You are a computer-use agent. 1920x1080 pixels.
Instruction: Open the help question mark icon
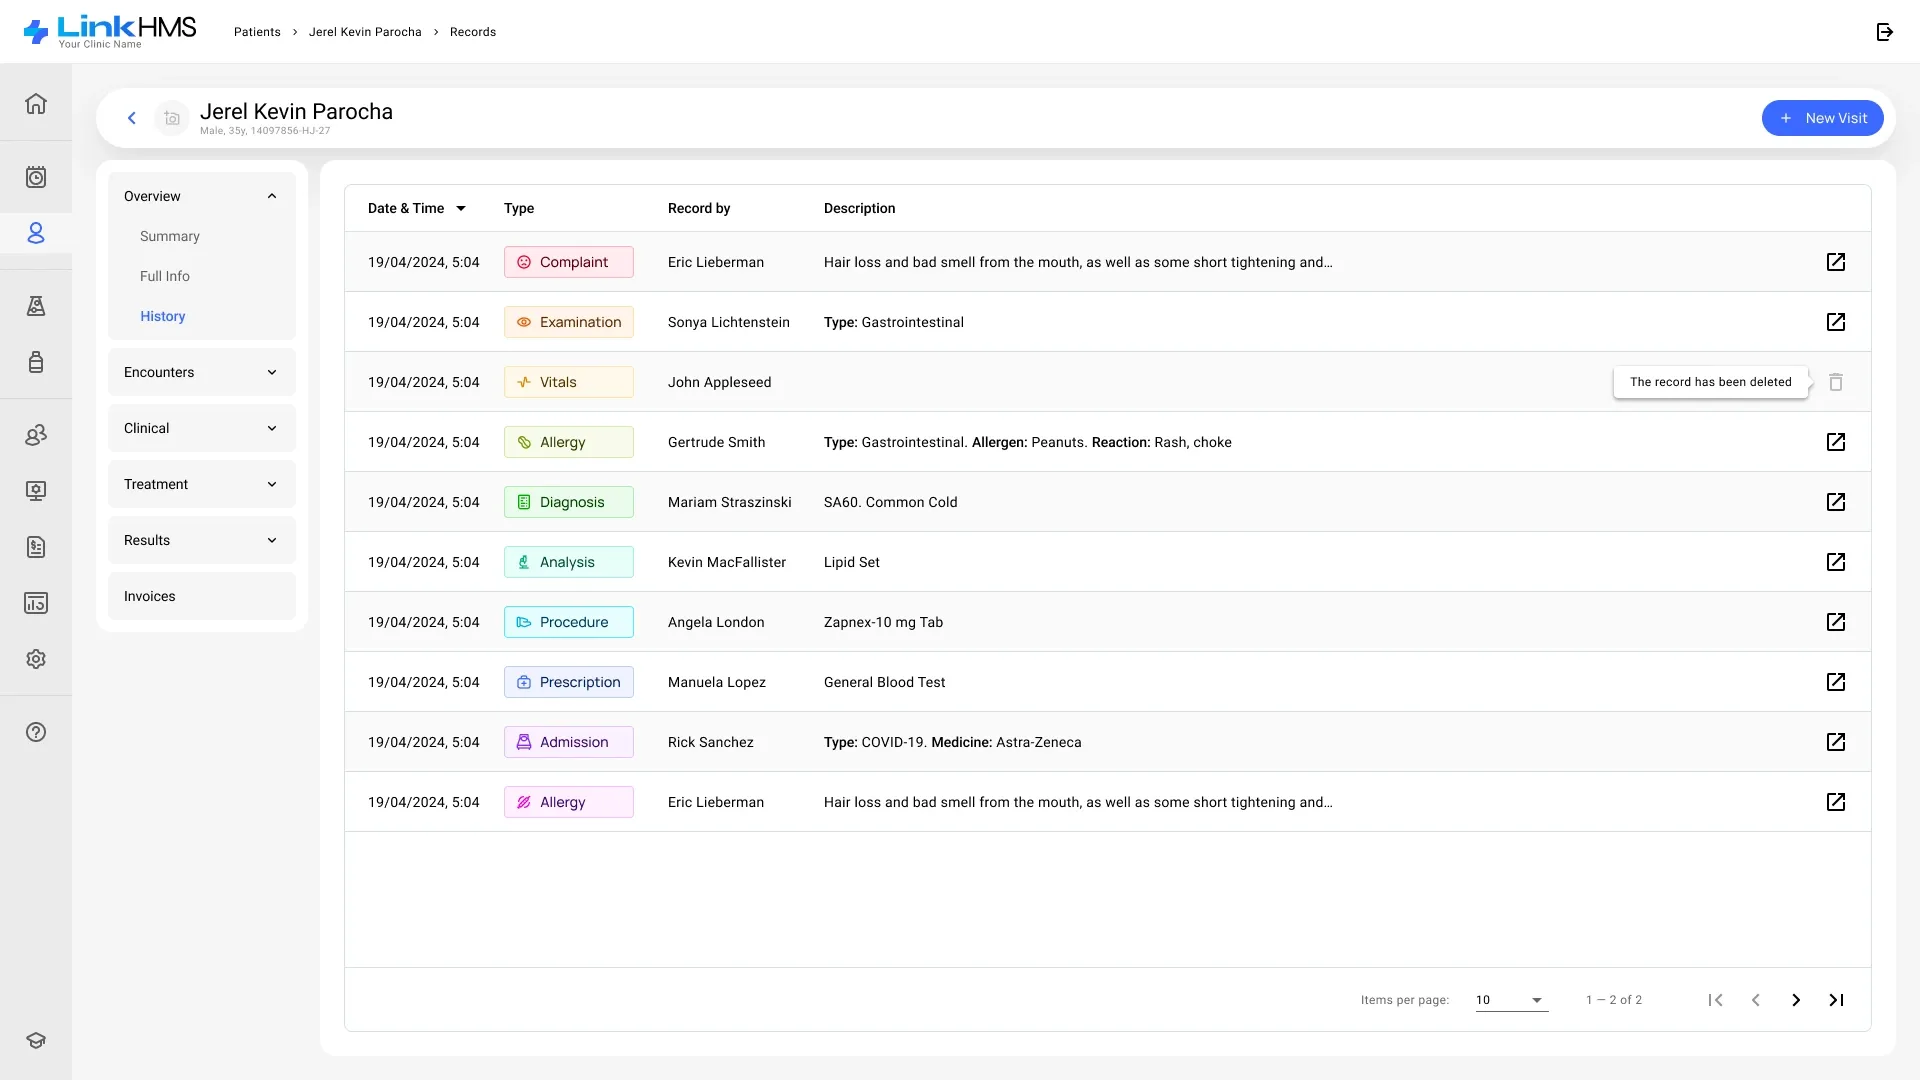coord(36,732)
